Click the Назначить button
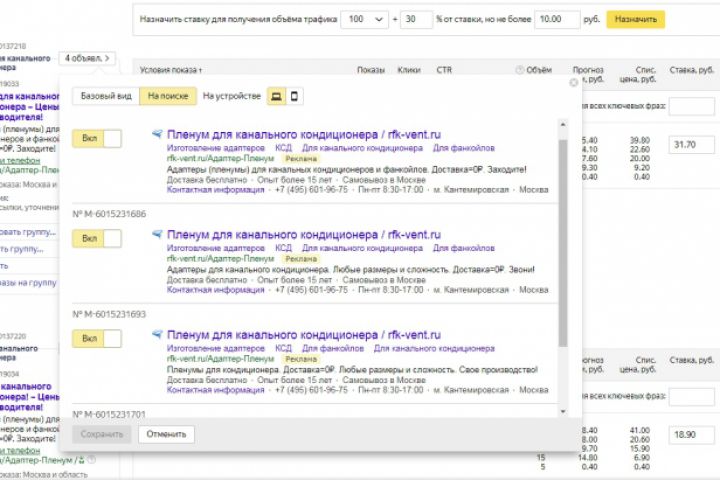This screenshot has width=720, height=480. pos(636,19)
